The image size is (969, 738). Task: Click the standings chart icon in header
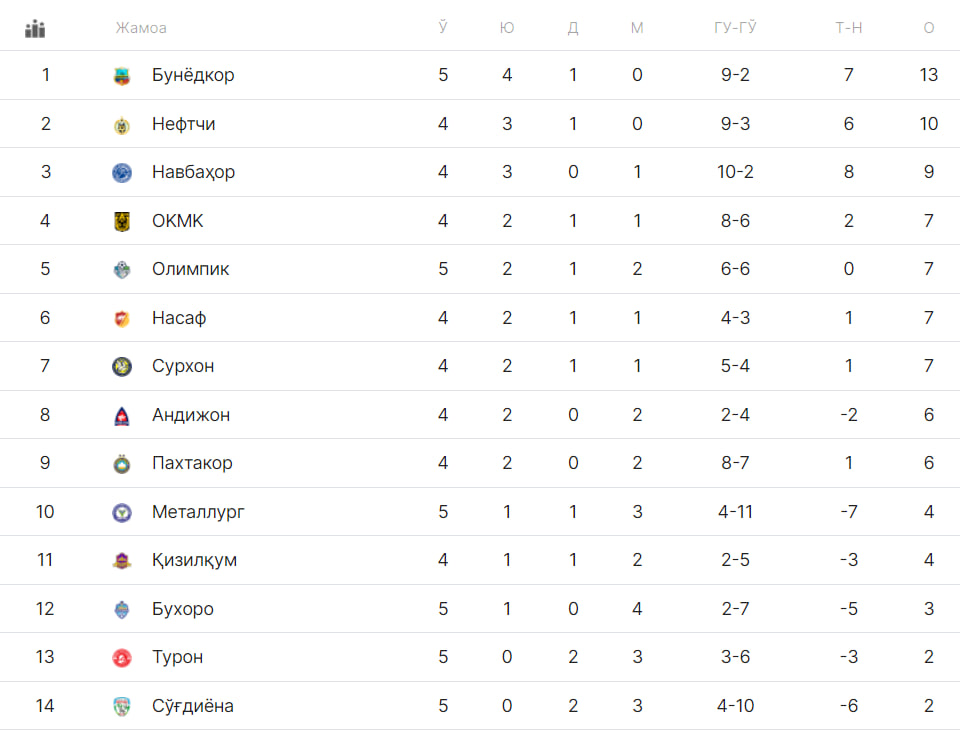tap(35, 28)
